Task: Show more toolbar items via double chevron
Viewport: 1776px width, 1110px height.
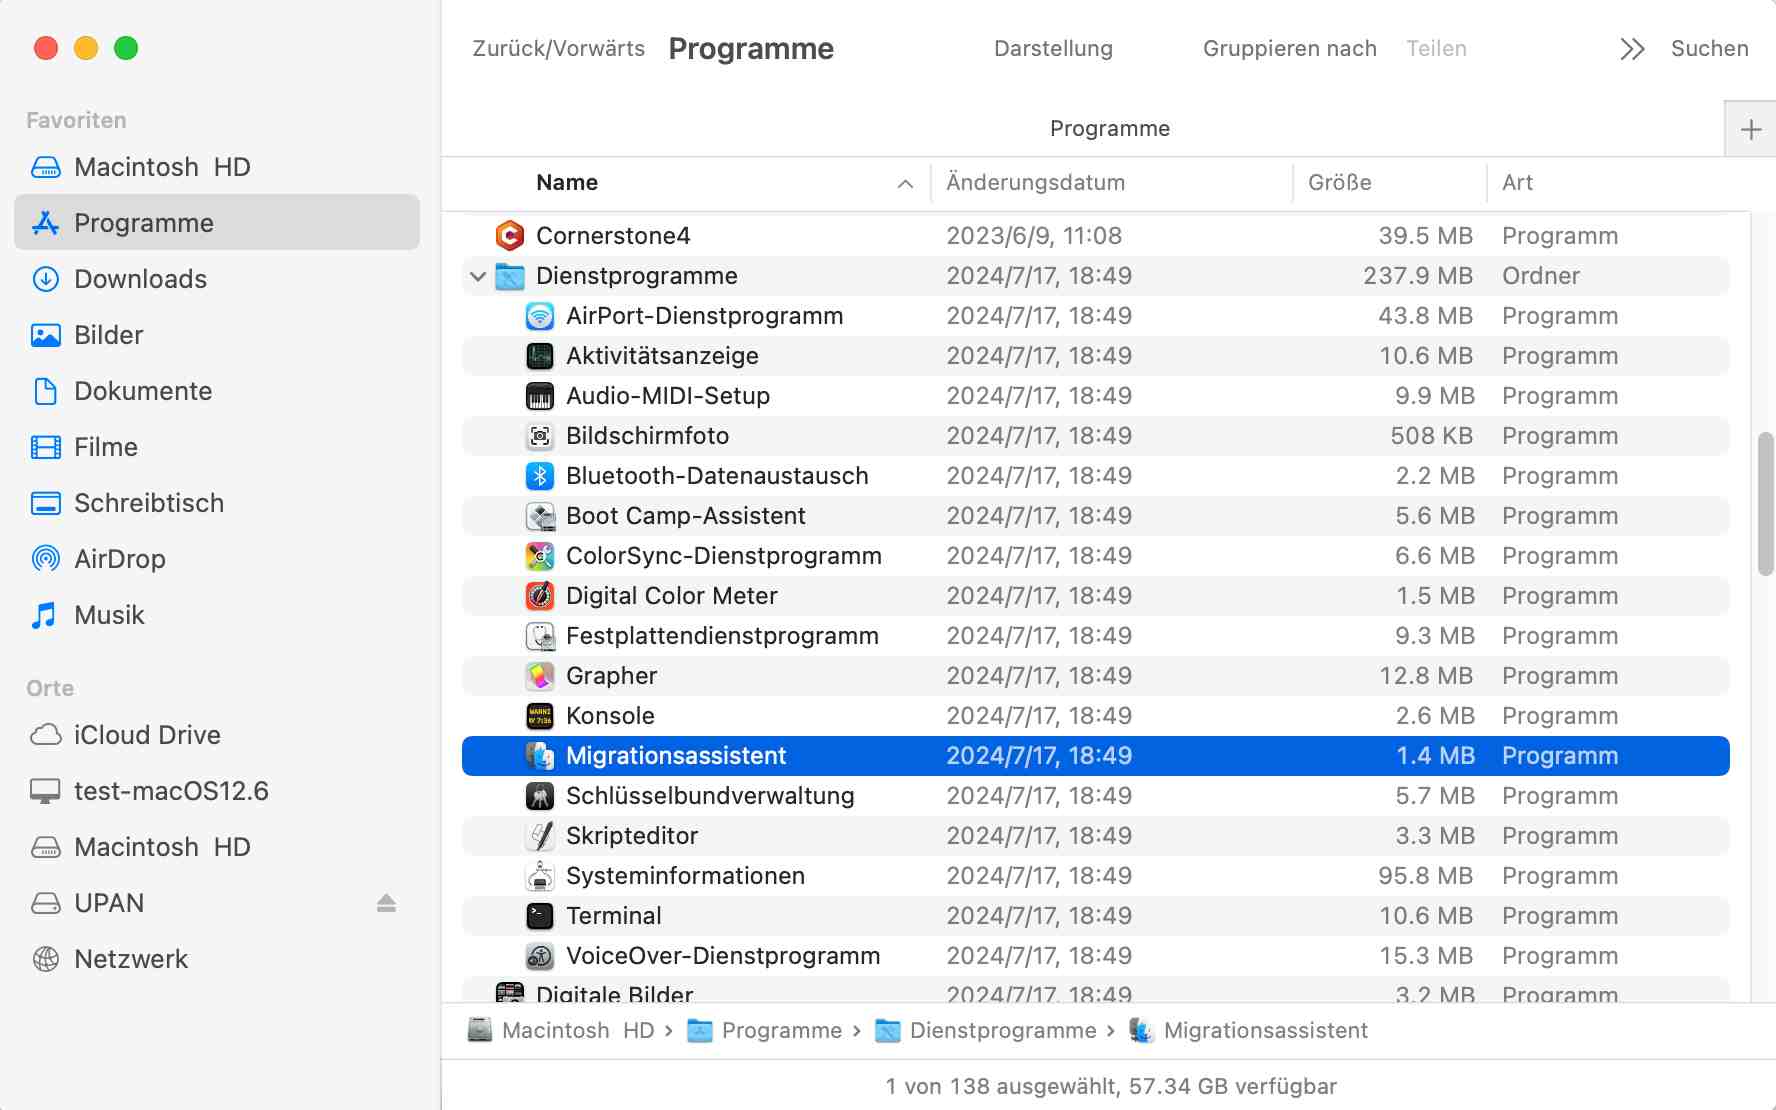Action: (x=1632, y=49)
